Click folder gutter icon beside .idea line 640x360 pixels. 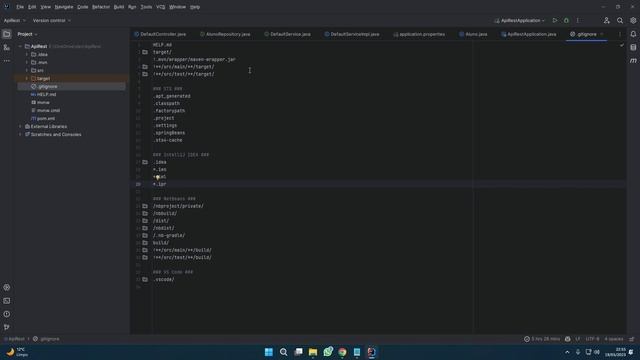point(145,162)
